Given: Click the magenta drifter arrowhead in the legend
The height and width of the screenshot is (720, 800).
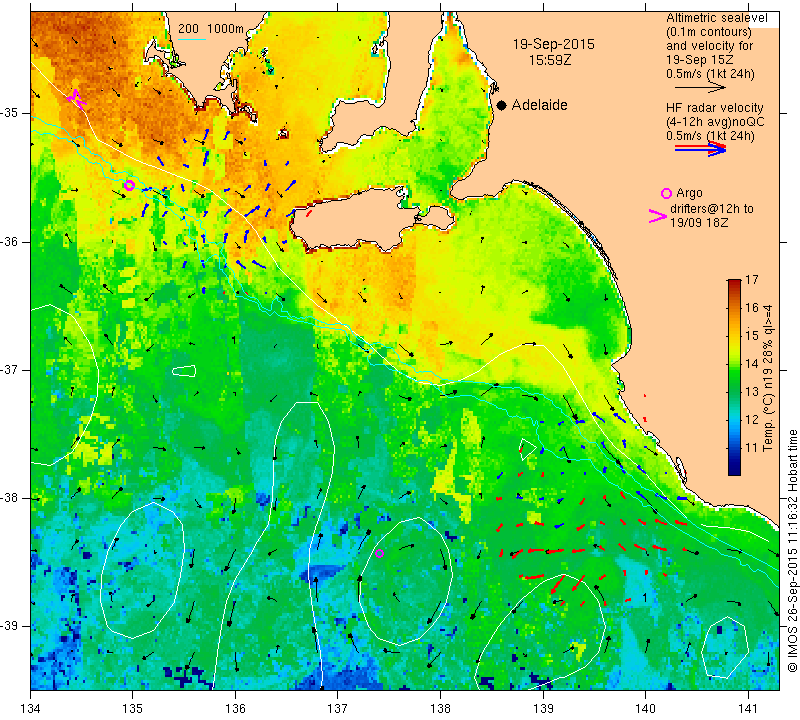Looking at the screenshot, I should click(x=657, y=216).
